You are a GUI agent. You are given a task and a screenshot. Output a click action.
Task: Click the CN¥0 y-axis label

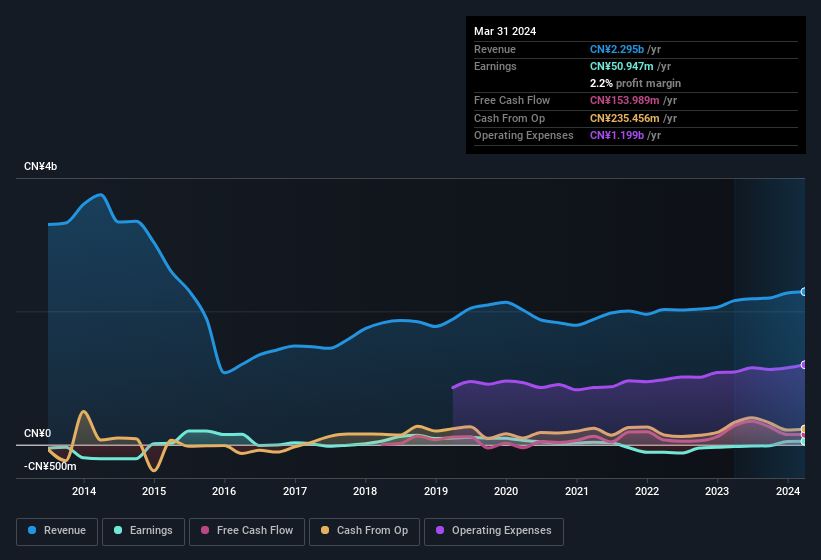coord(37,433)
